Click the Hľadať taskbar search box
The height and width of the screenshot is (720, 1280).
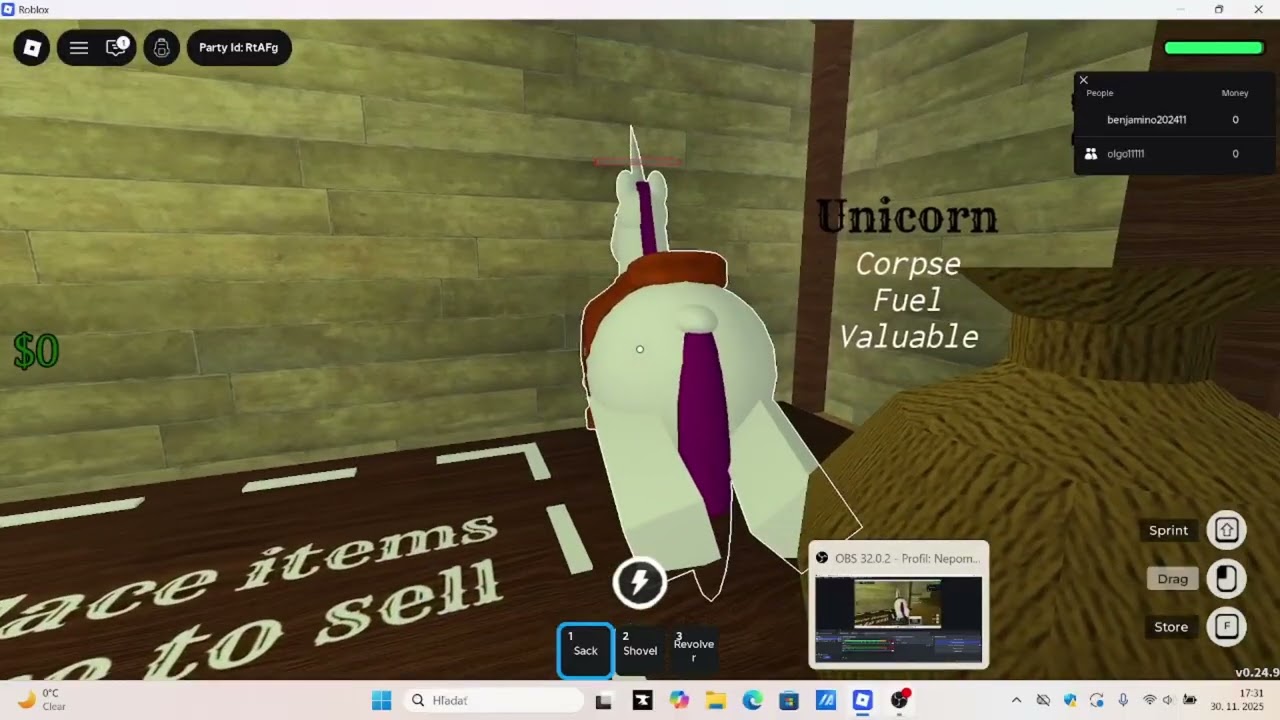[x=494, y=700]
